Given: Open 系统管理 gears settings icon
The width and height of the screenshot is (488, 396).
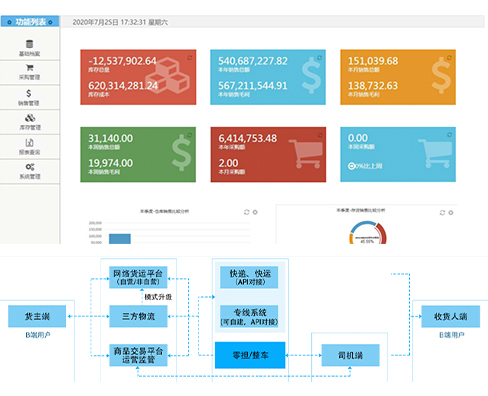Looking at the screenshot, I should (x=30, y=167).
